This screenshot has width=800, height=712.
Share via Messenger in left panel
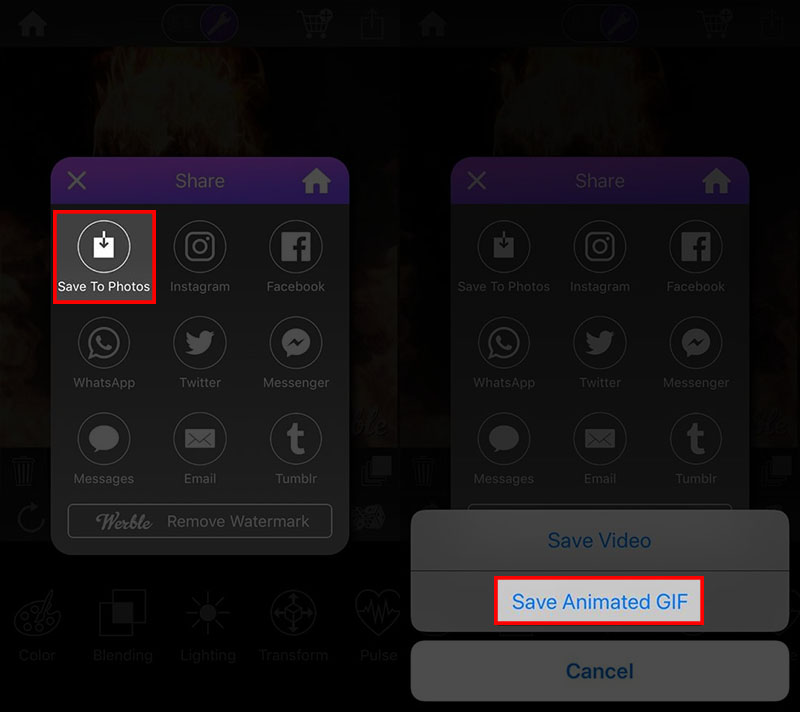[x=296, y=353]
